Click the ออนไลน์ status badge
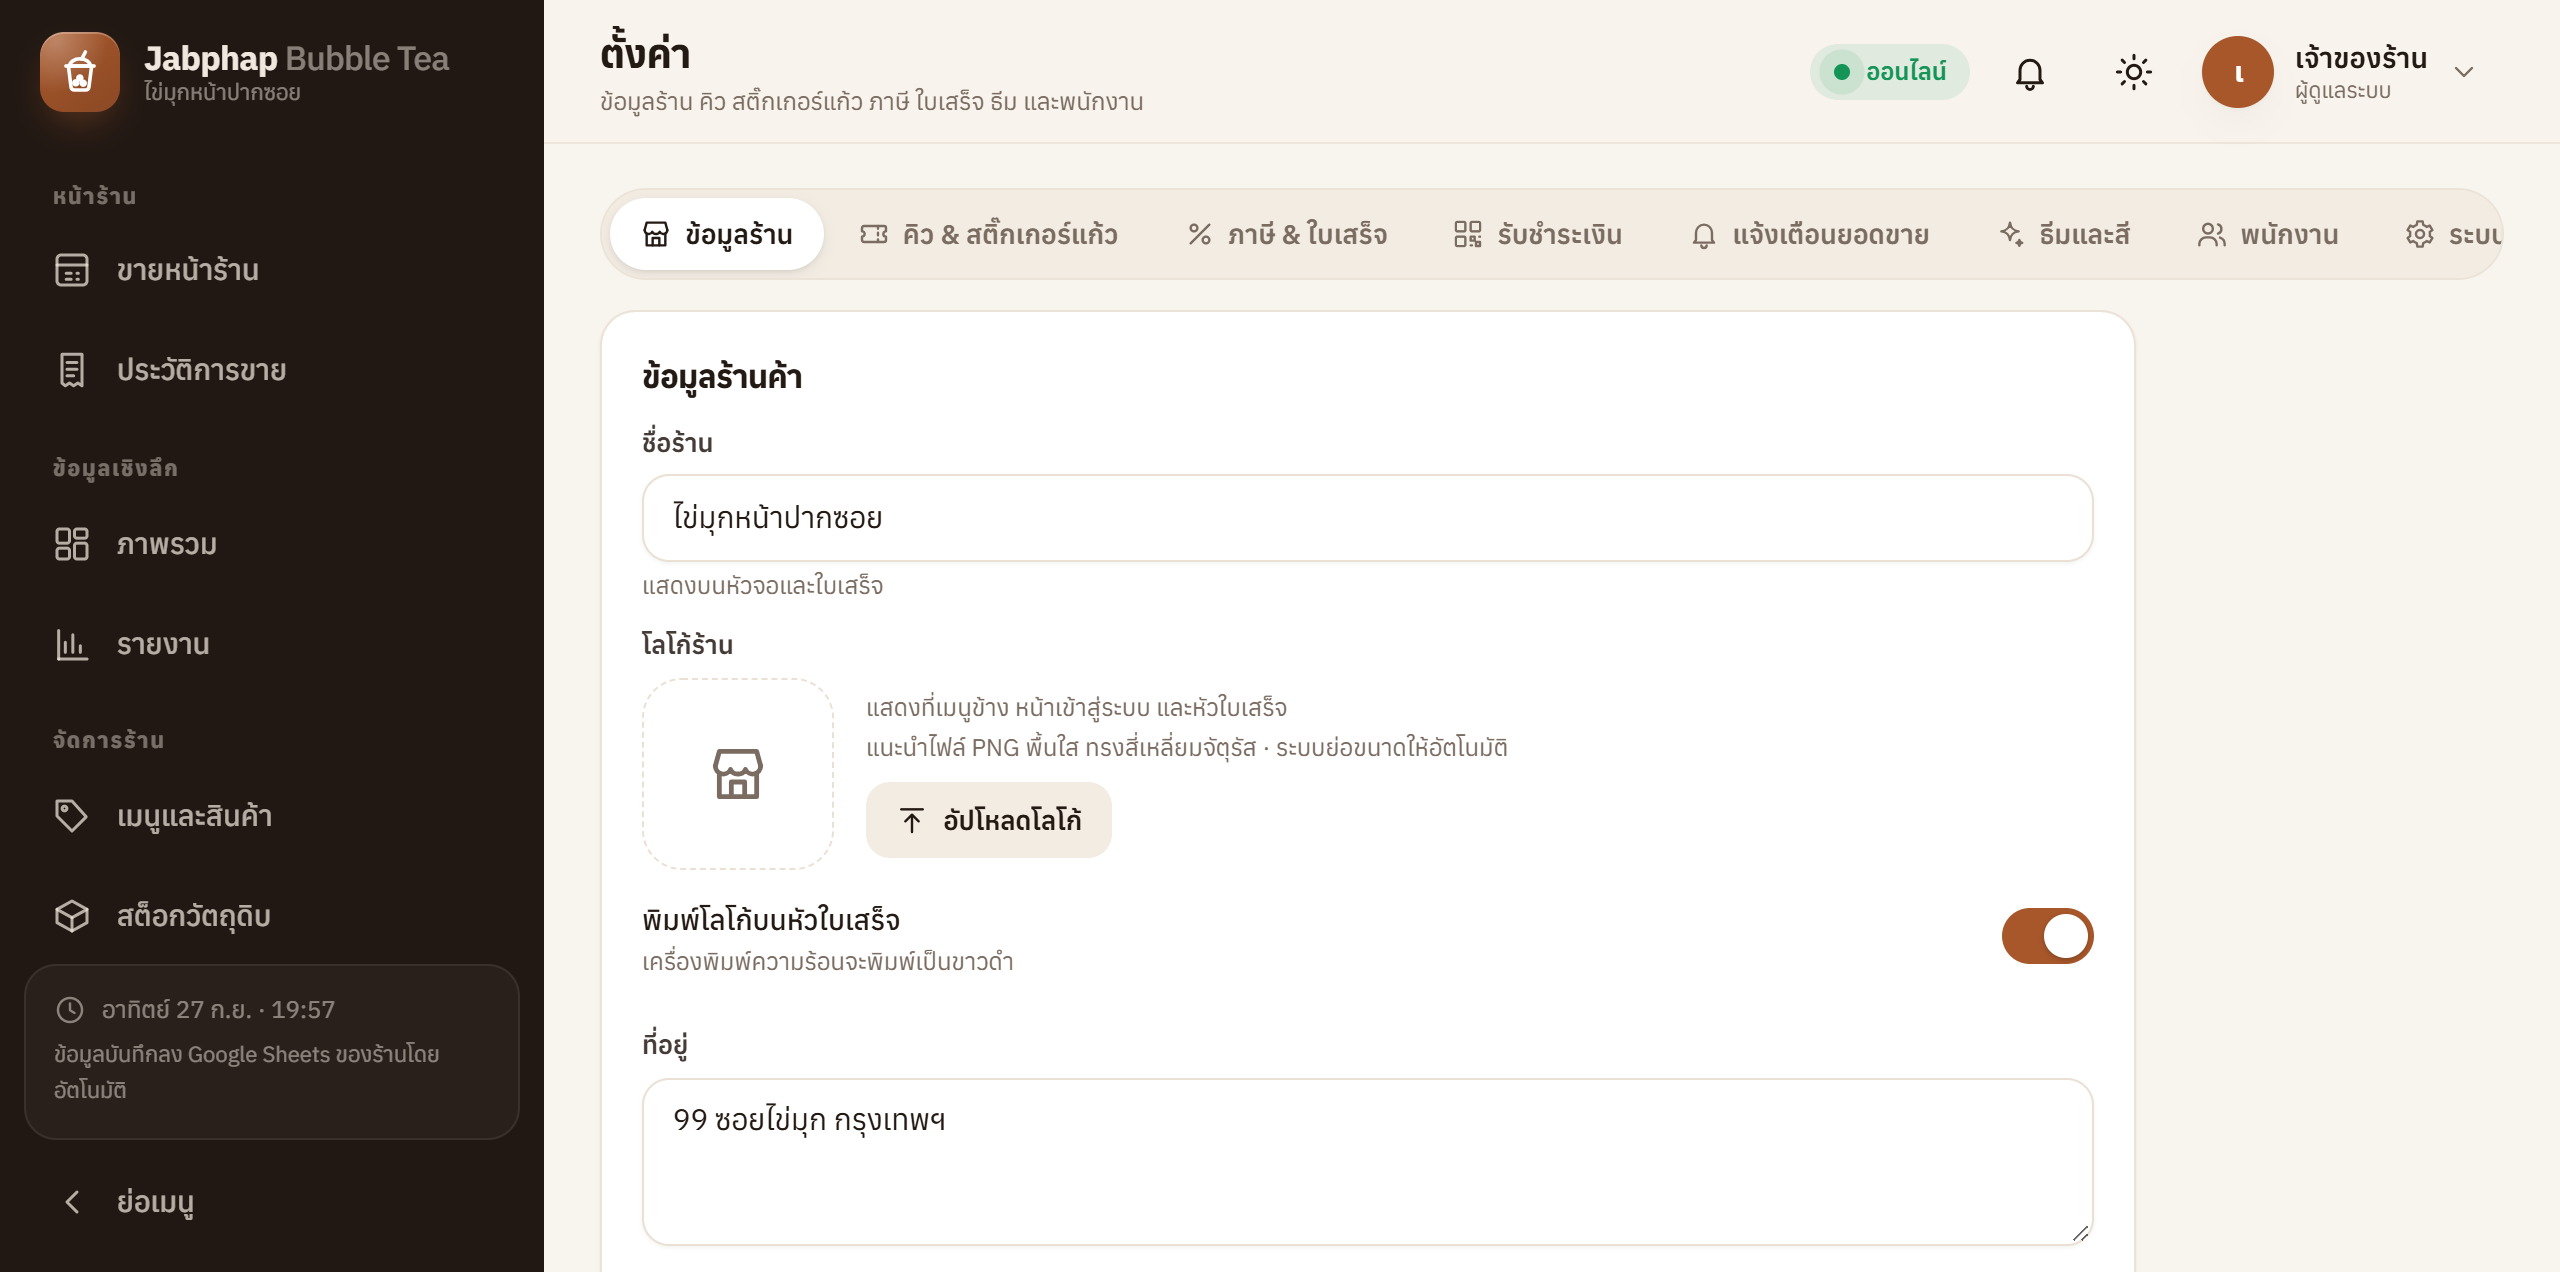Viewport: 2560px width, 1272px height. click(1889, 72)
